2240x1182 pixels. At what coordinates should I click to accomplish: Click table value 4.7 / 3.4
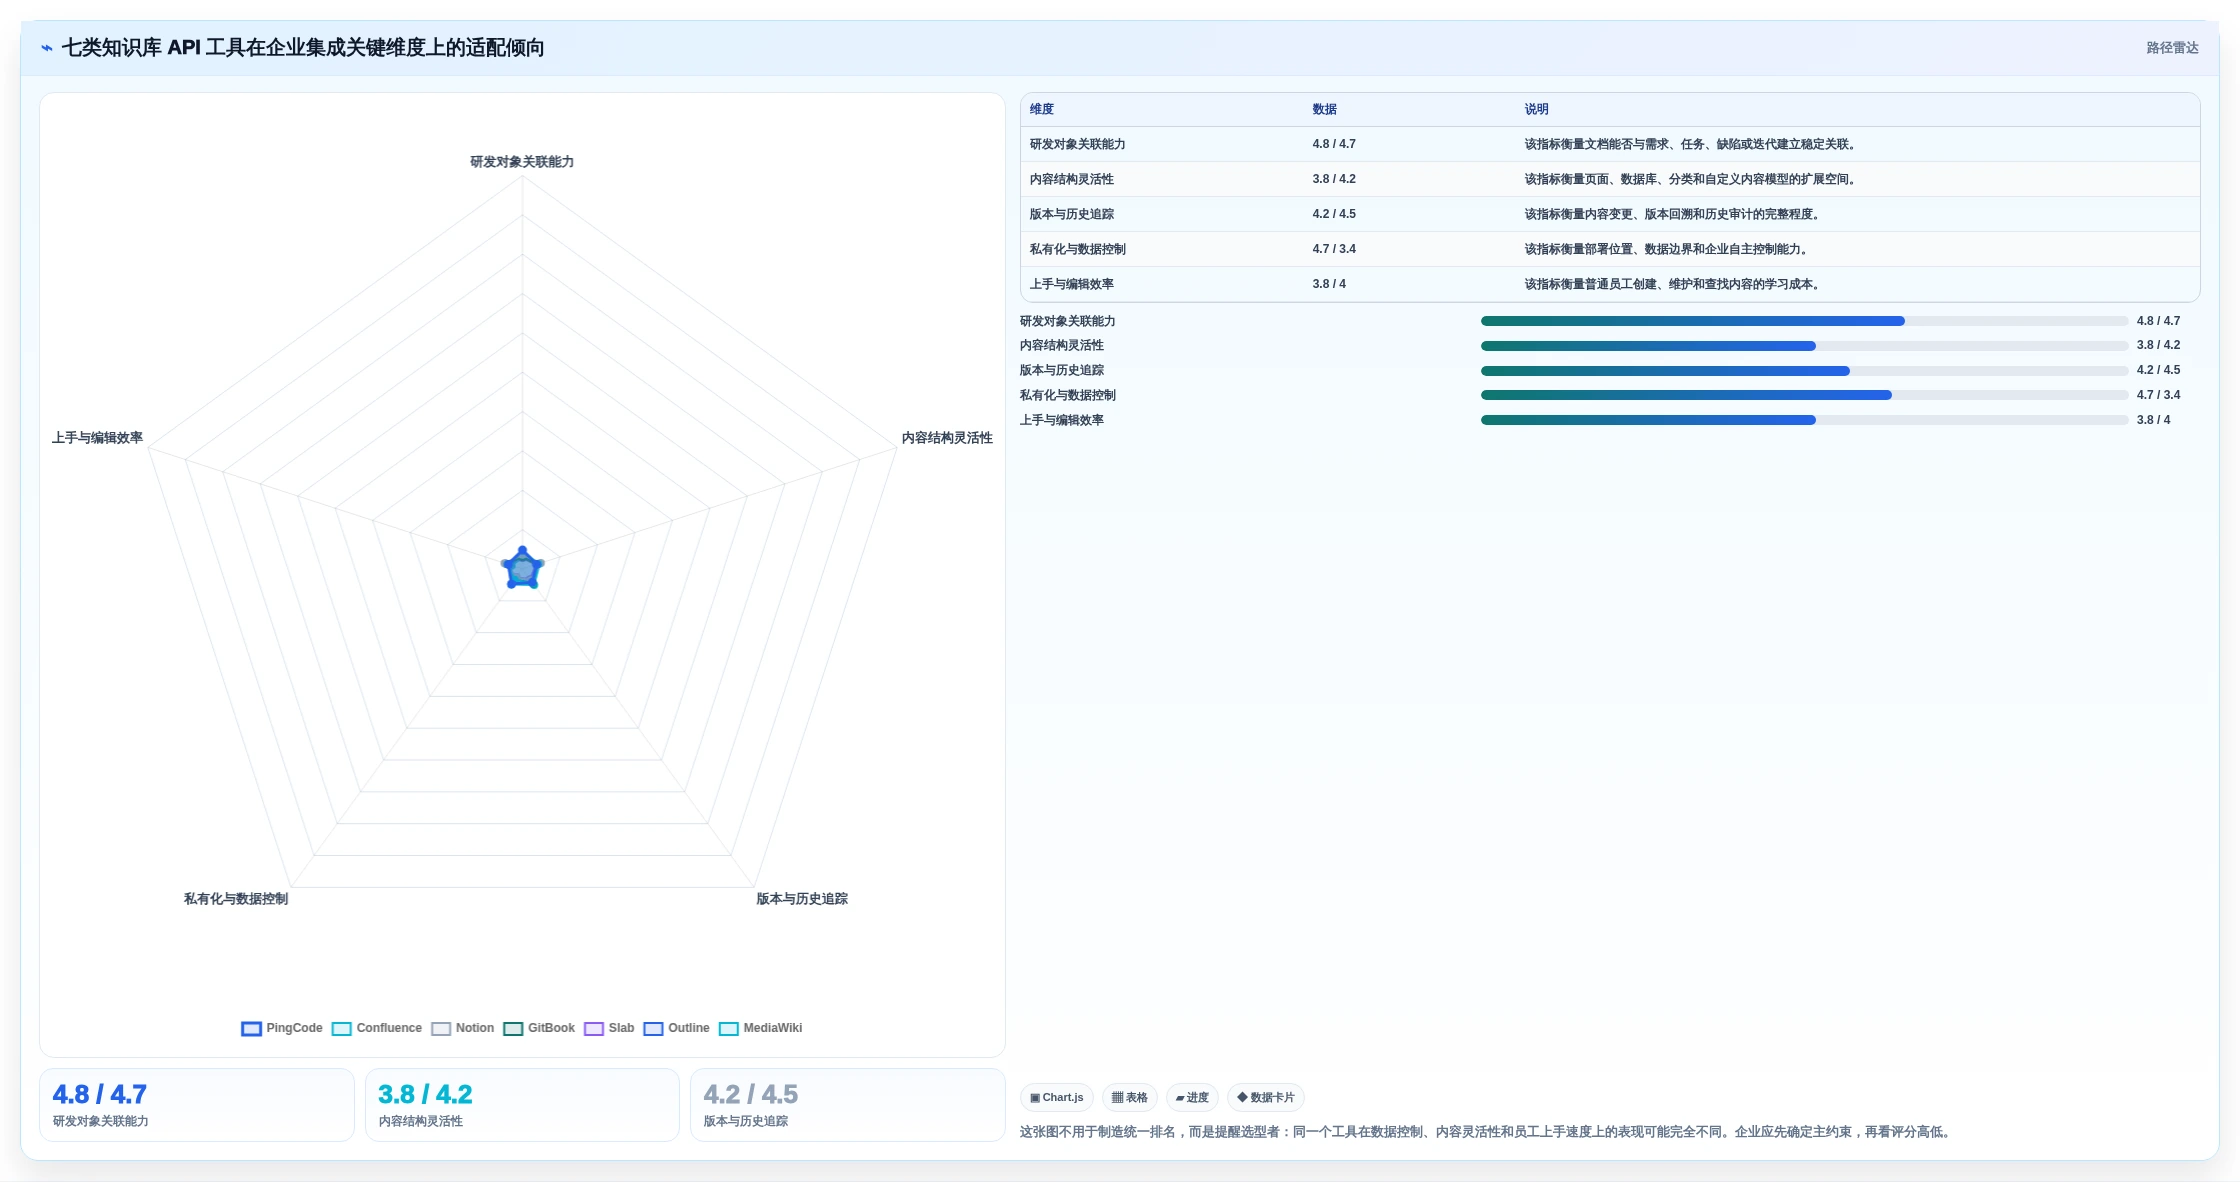click(x=1334, y=249)
